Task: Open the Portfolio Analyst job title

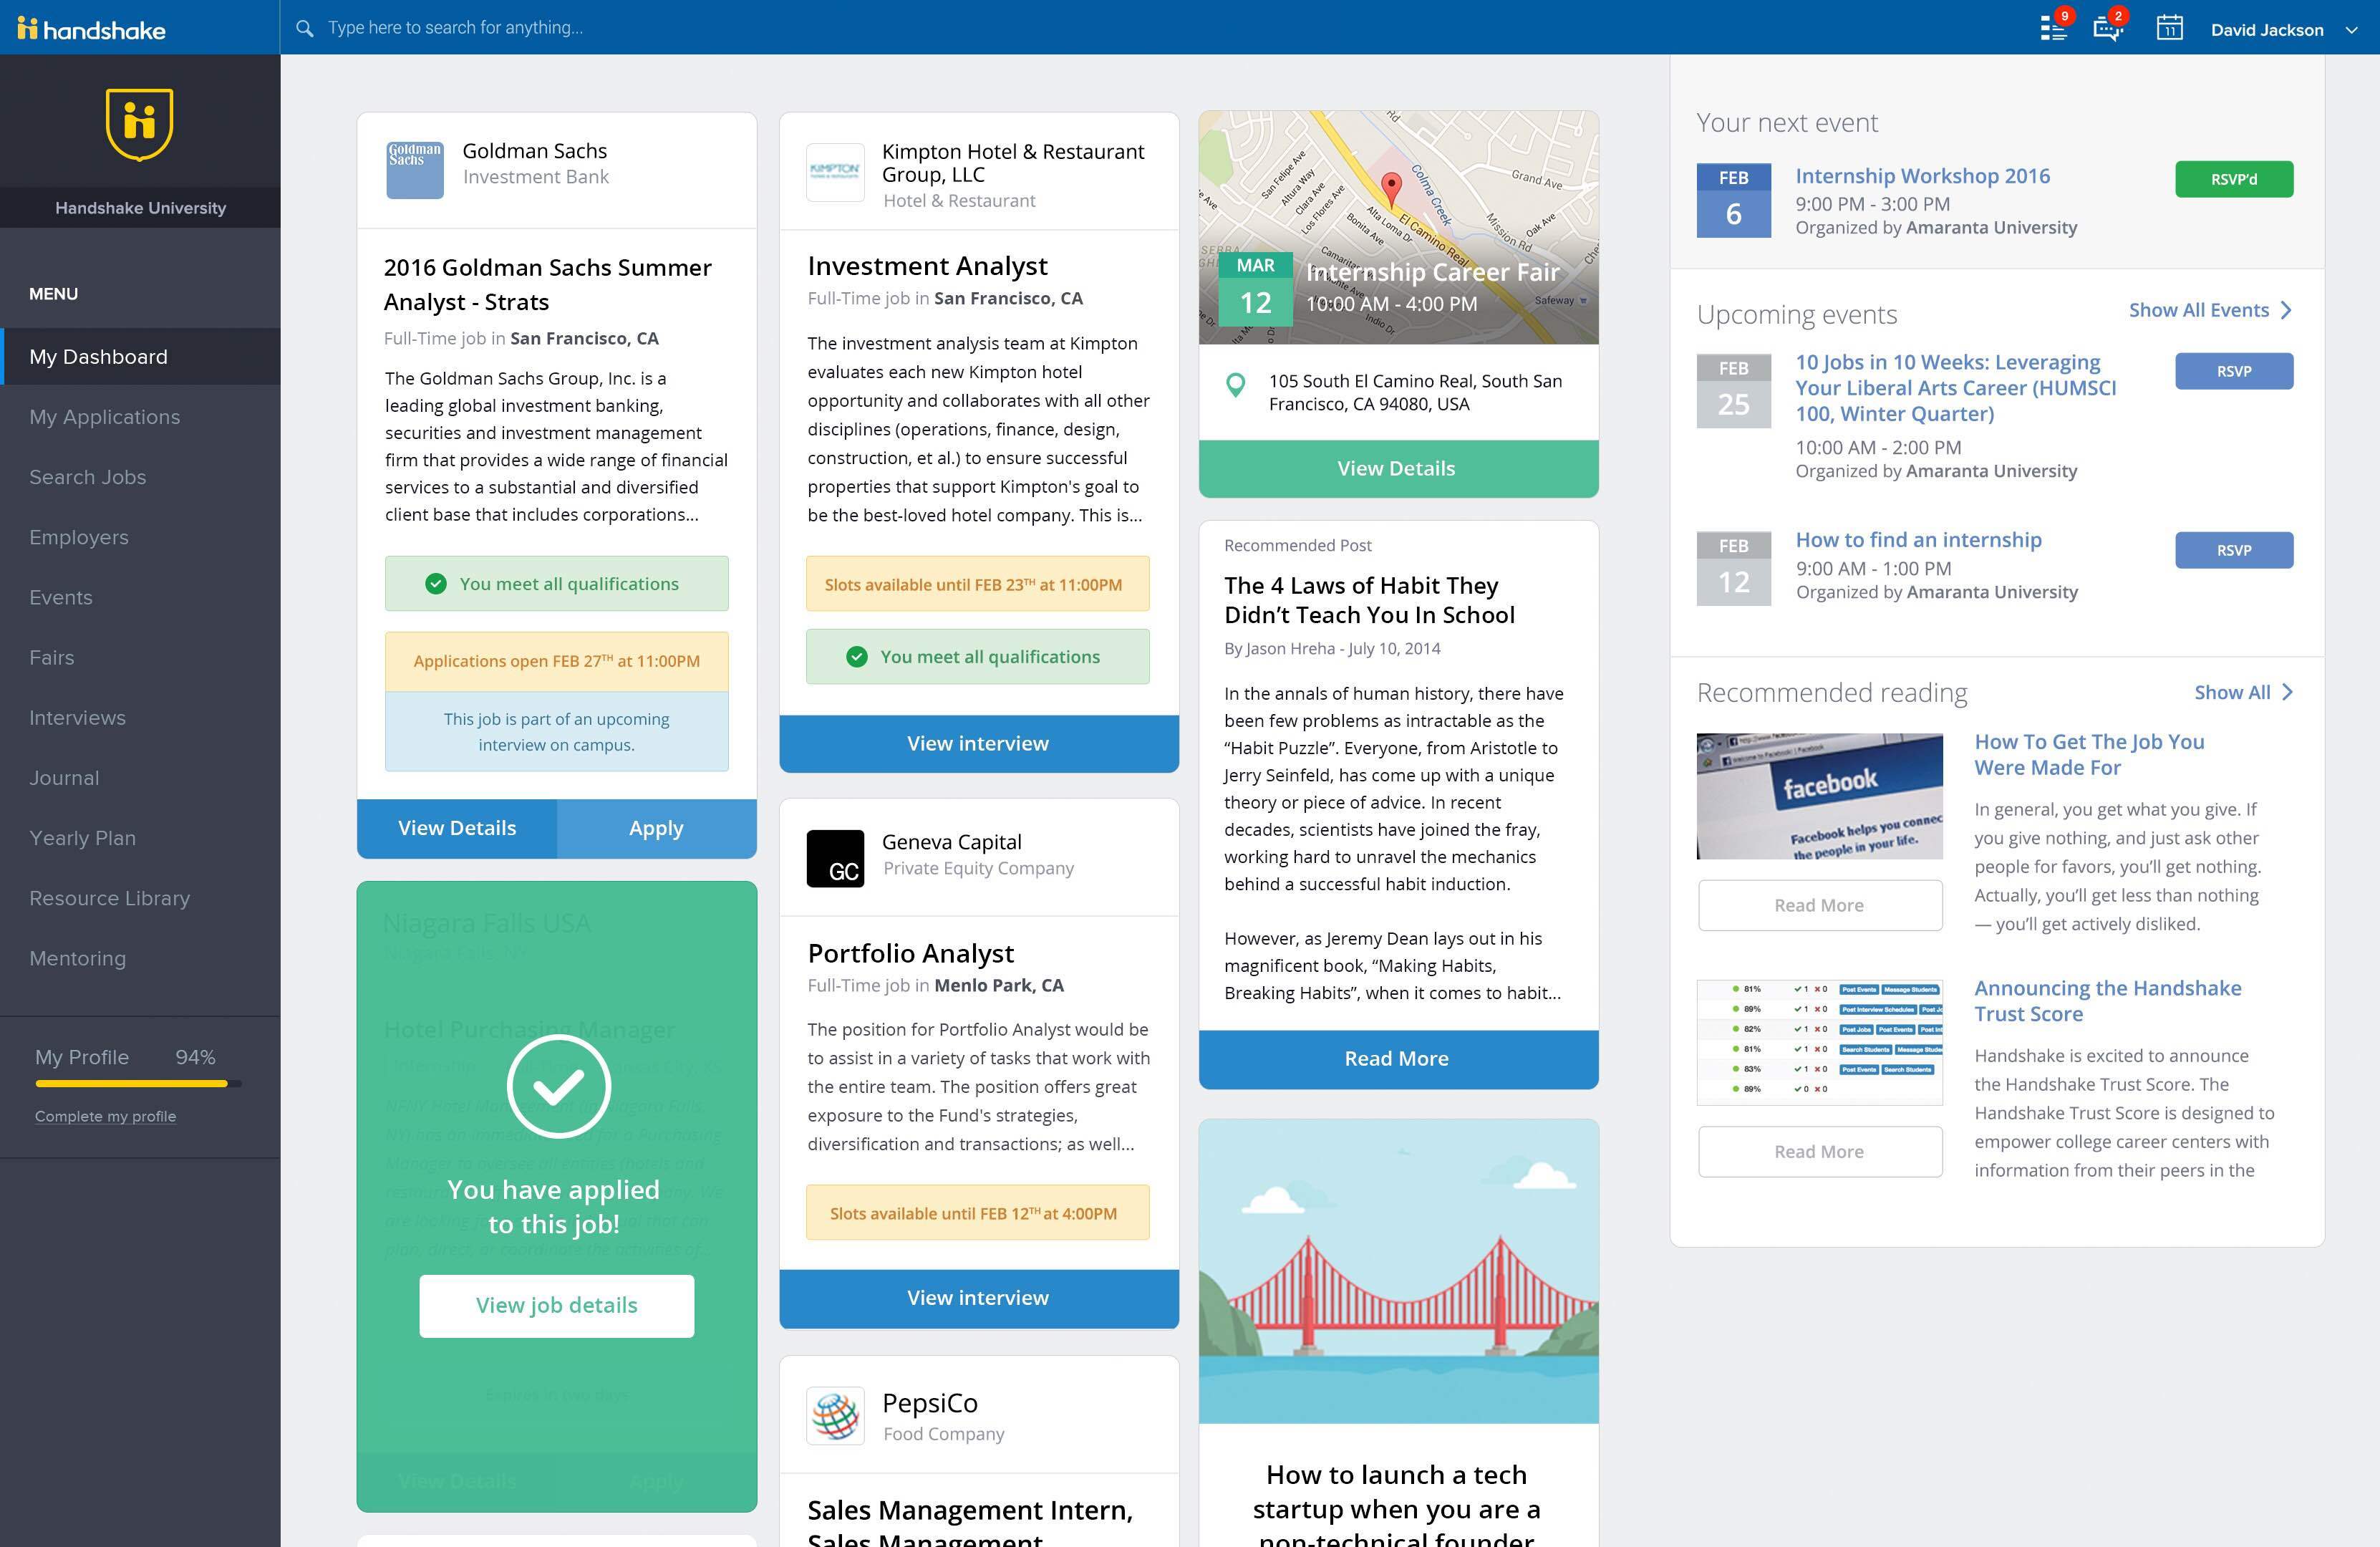Action: [x=910, y=953]
